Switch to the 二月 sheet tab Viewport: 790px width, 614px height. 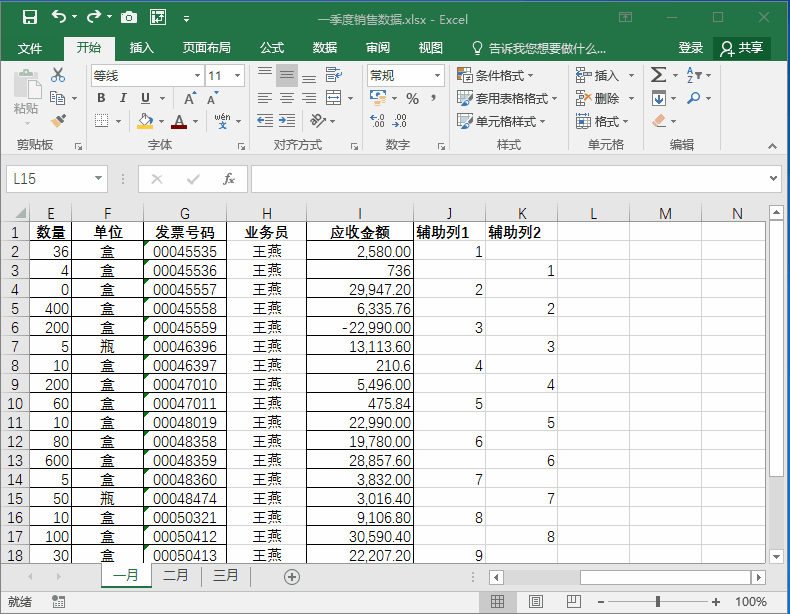tap(175, 575)
